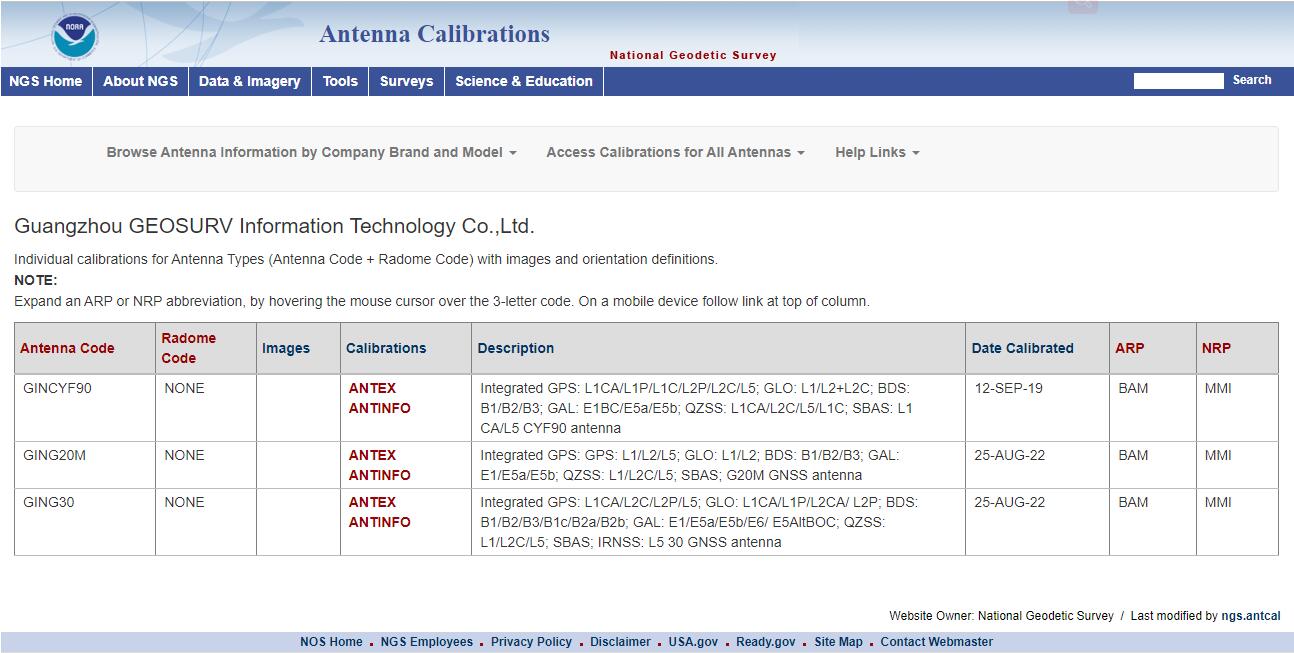The height and width of the screenshot is (653, 1294).
Task: Open the Disclaimer footer link
Action: click(x=620, y=642)
